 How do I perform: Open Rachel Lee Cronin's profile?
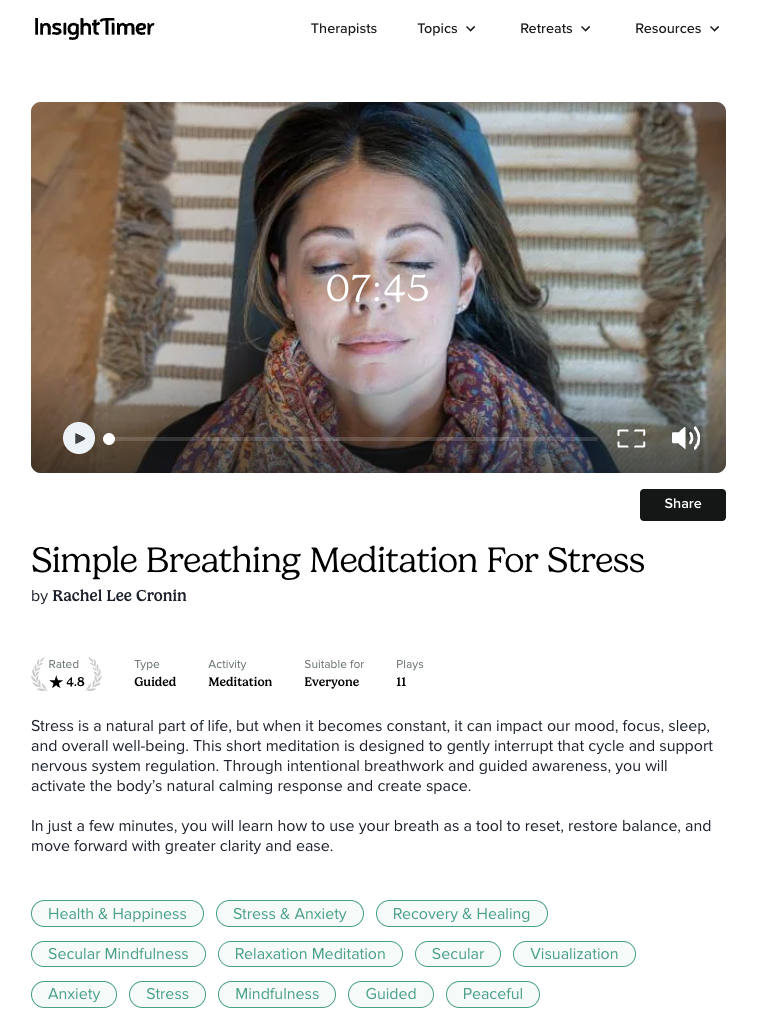coord(119,596)
